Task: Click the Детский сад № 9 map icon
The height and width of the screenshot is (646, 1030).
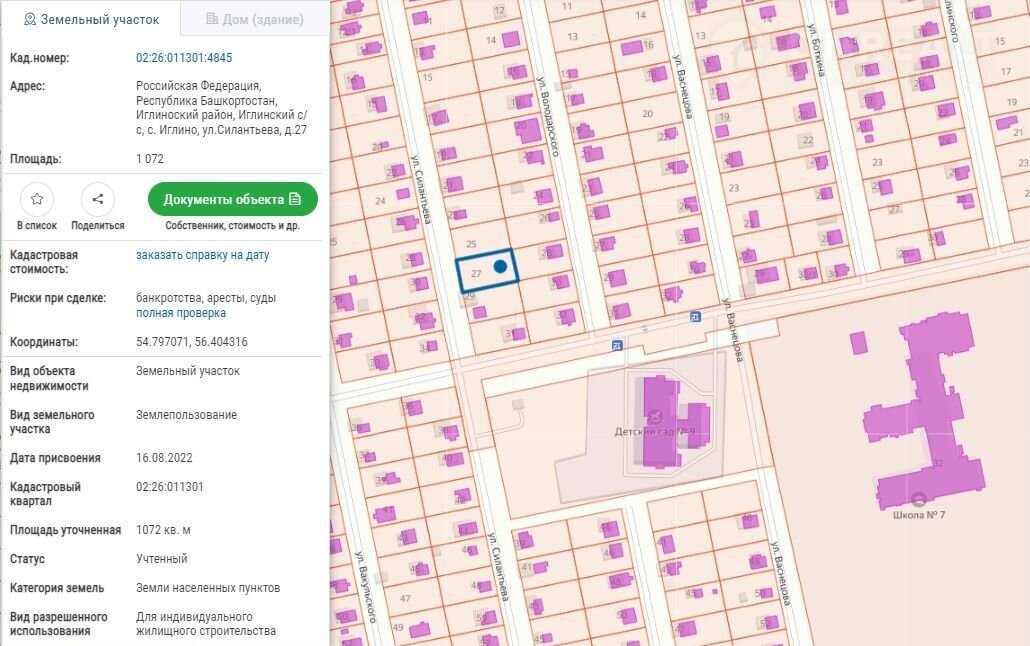Action: [x=655, y=416]
